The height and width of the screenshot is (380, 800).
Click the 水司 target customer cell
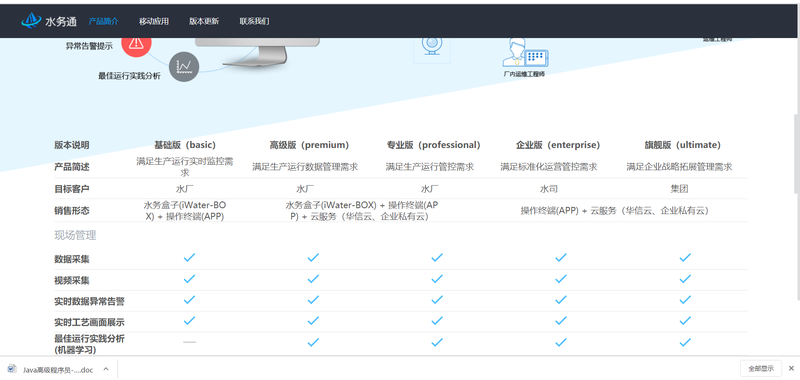coord(549,189)
